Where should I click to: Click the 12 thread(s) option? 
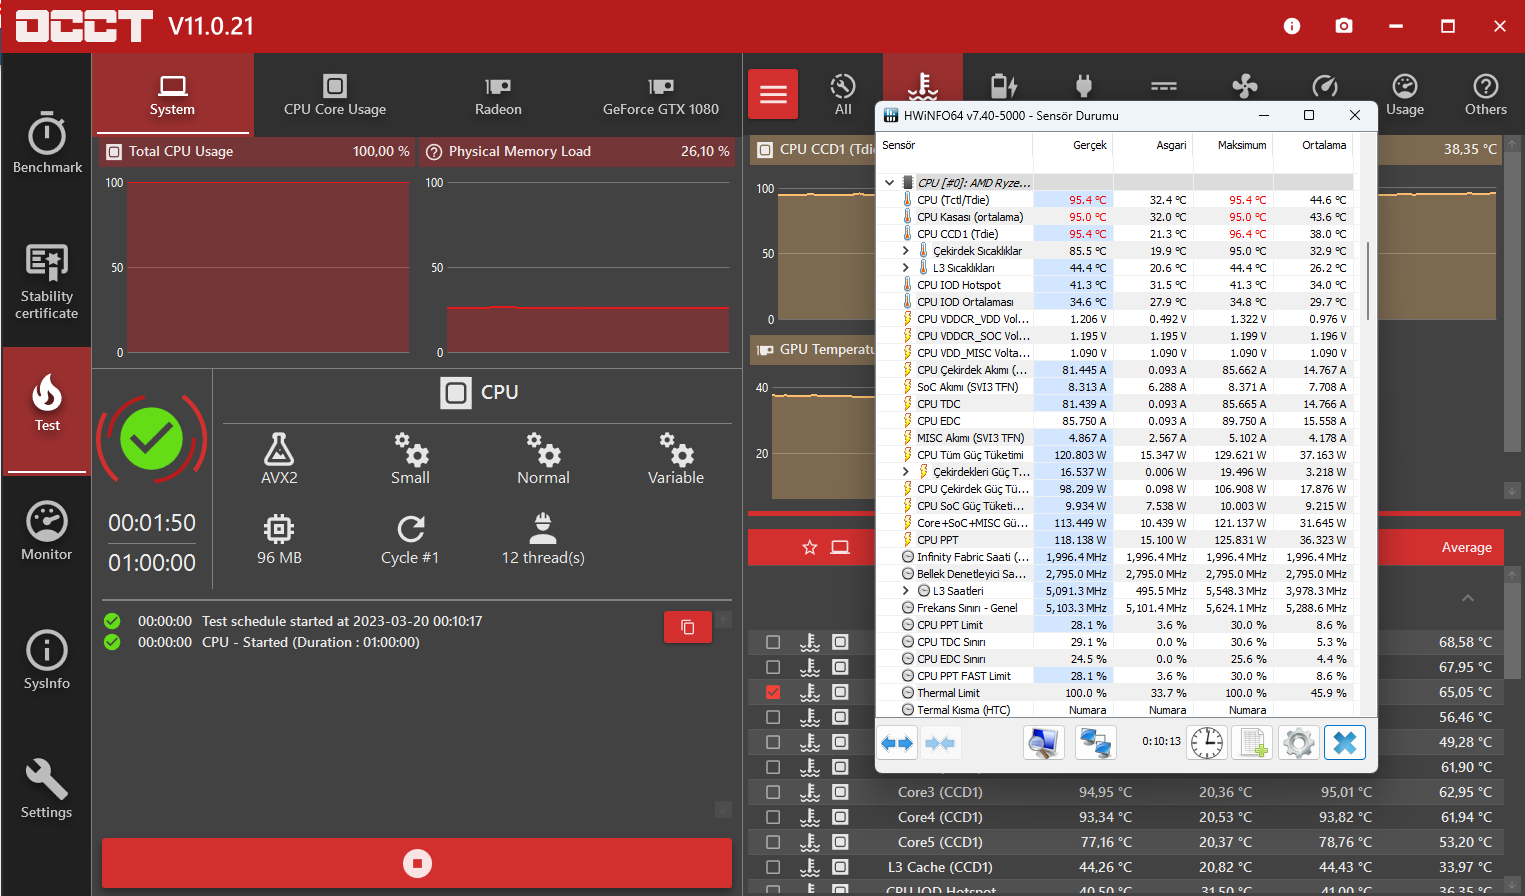coord(543,540)
